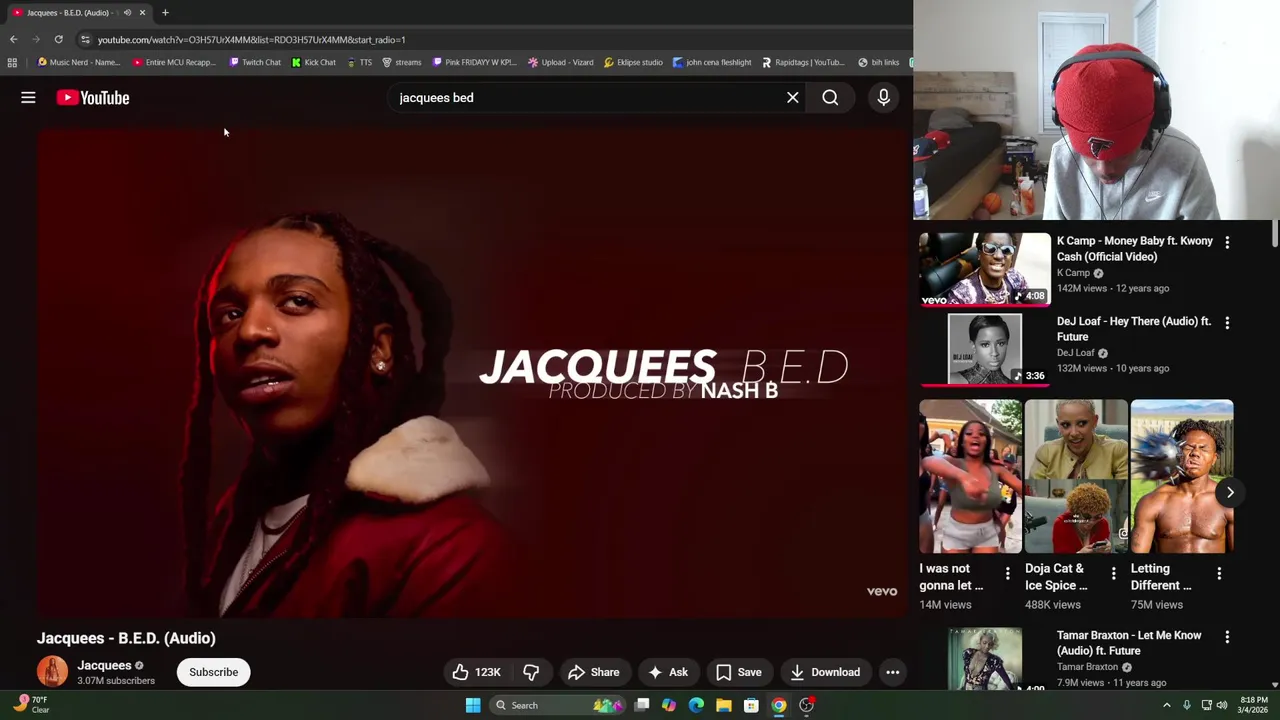Show the next Shorts with the right arrow
This screenshot has height=720, width=1280.
[x=1230, y=492]
